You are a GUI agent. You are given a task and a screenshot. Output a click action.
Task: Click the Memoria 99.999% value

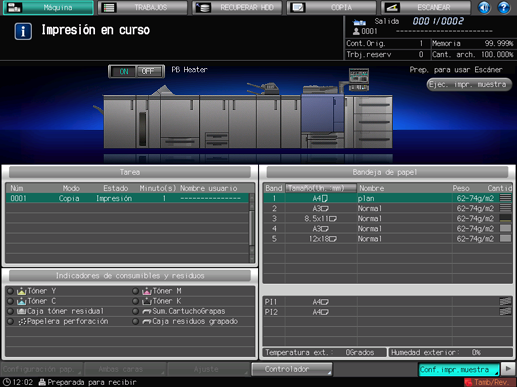coord(498,43)
